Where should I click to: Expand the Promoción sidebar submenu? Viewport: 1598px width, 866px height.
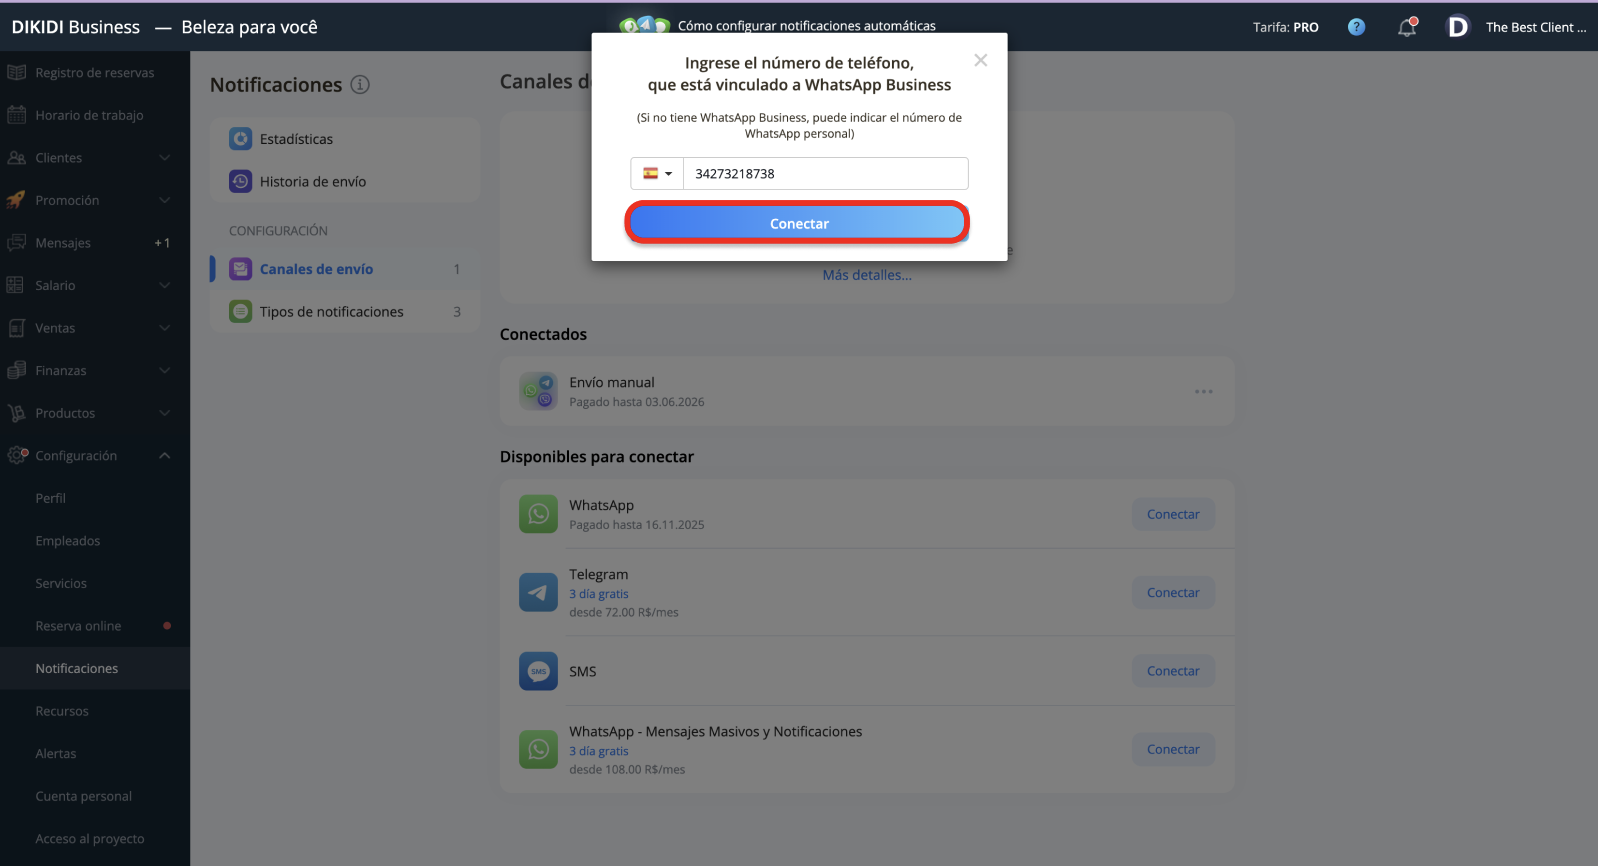[165, 200]
